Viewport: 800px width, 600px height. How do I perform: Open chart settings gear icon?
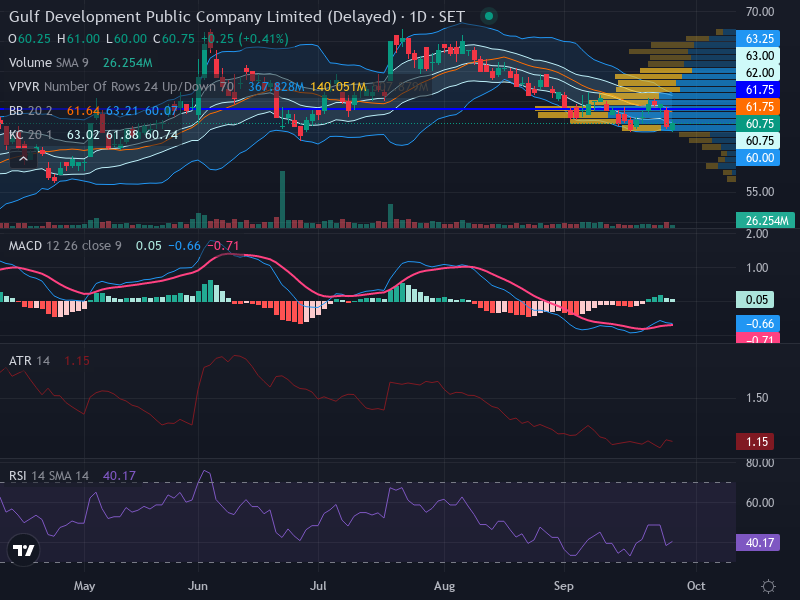768,586
